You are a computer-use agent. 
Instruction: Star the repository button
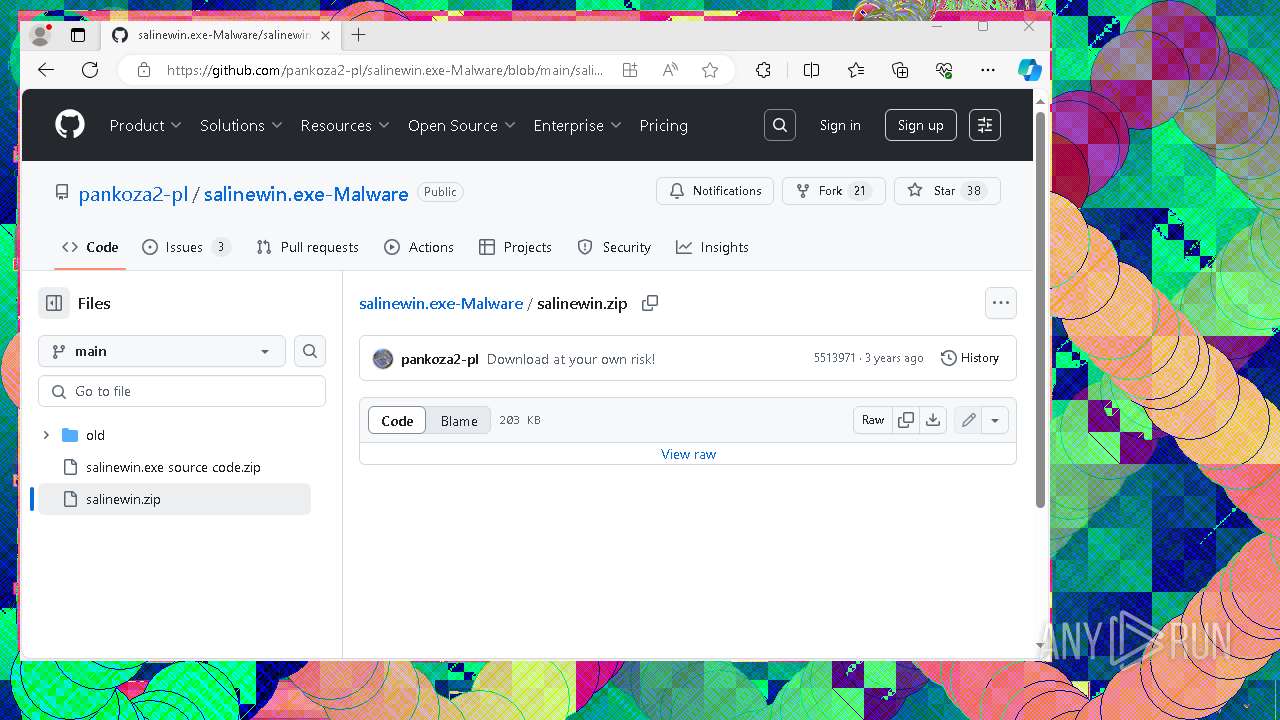947,191
